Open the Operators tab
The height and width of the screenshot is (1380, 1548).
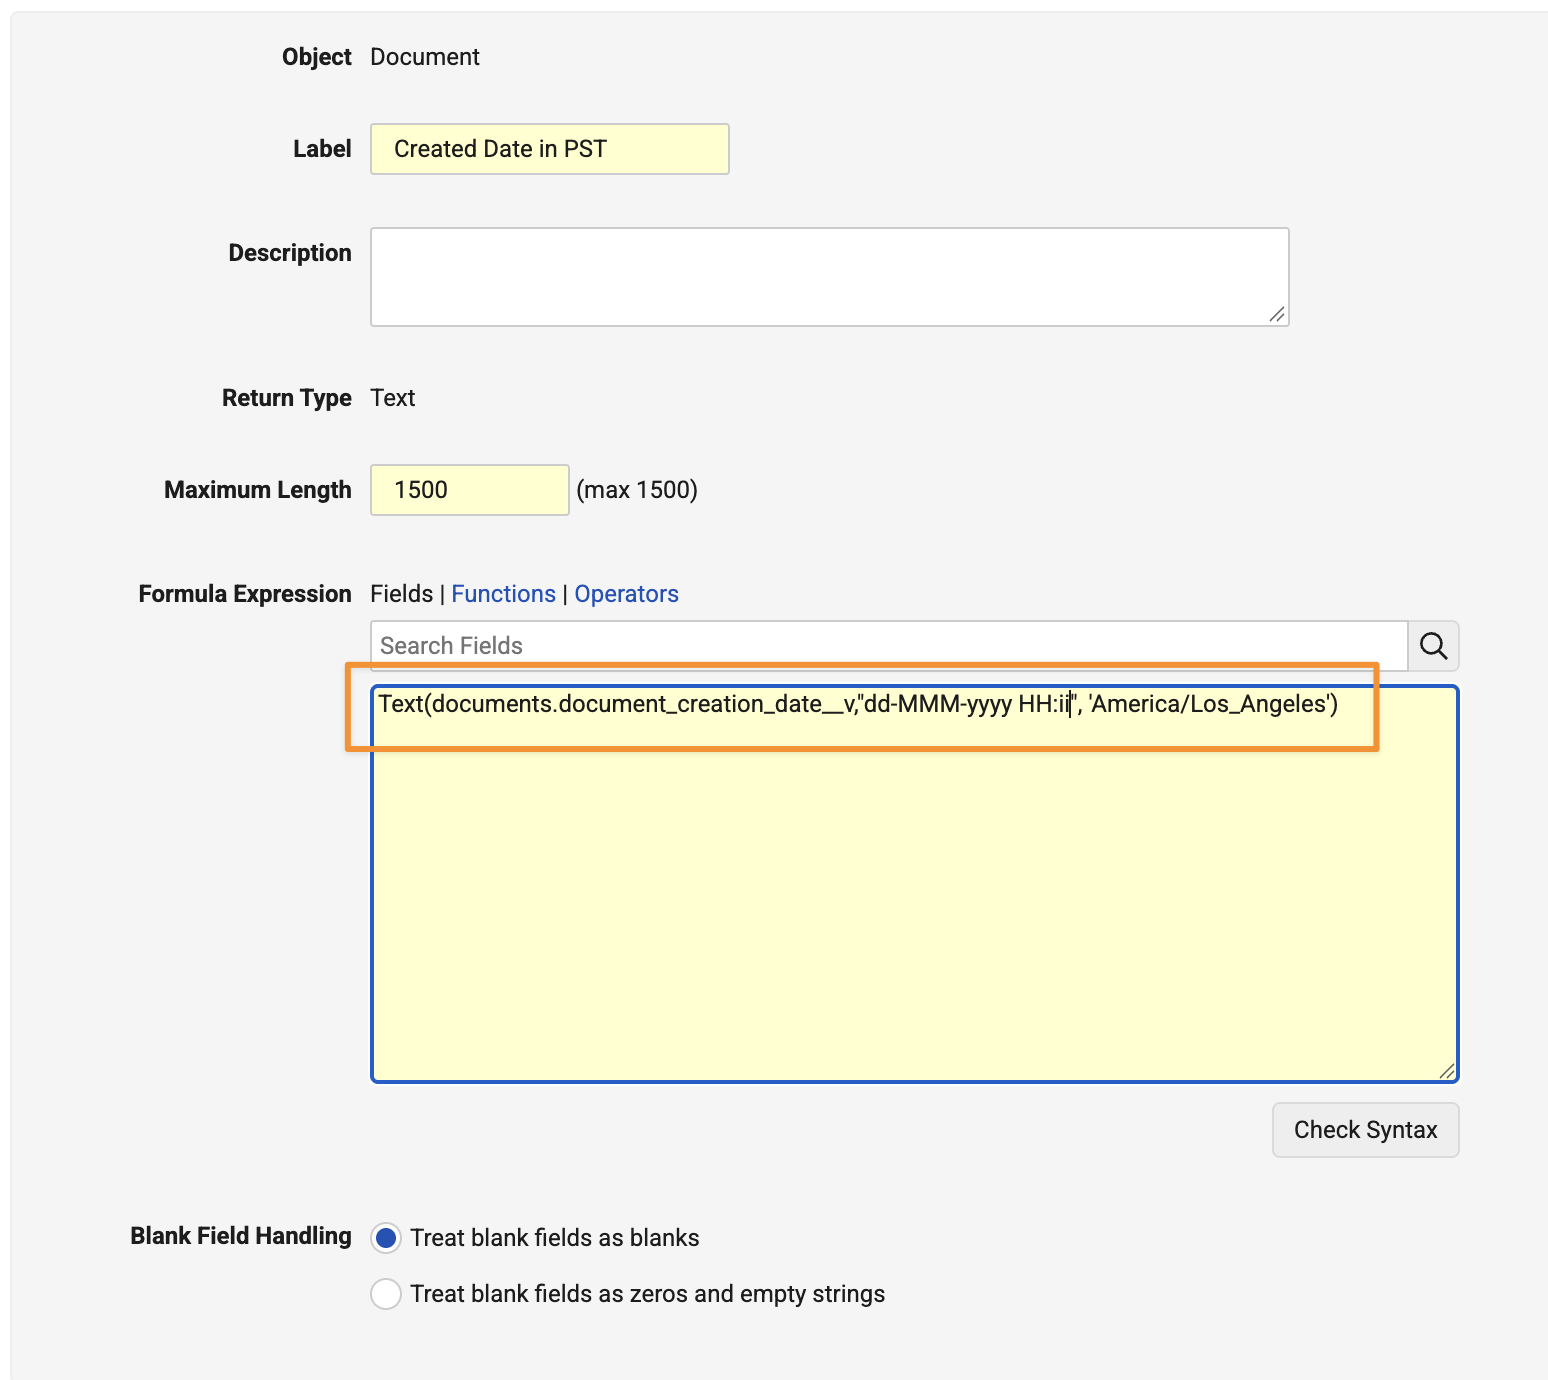626,594
